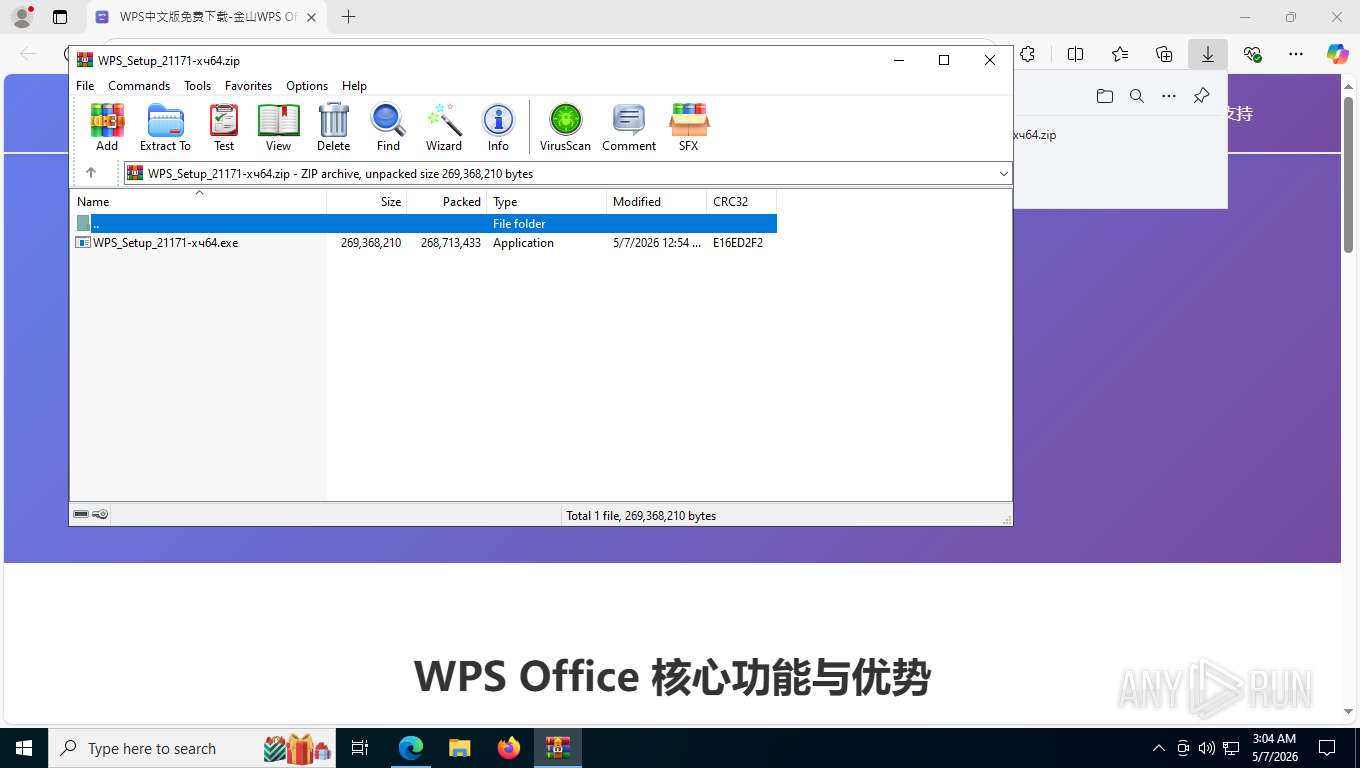Image resolution: width=1360 pixels, height=768 pixels.
Task: Start VirusScan on the archive
Action: coord(565,127)
